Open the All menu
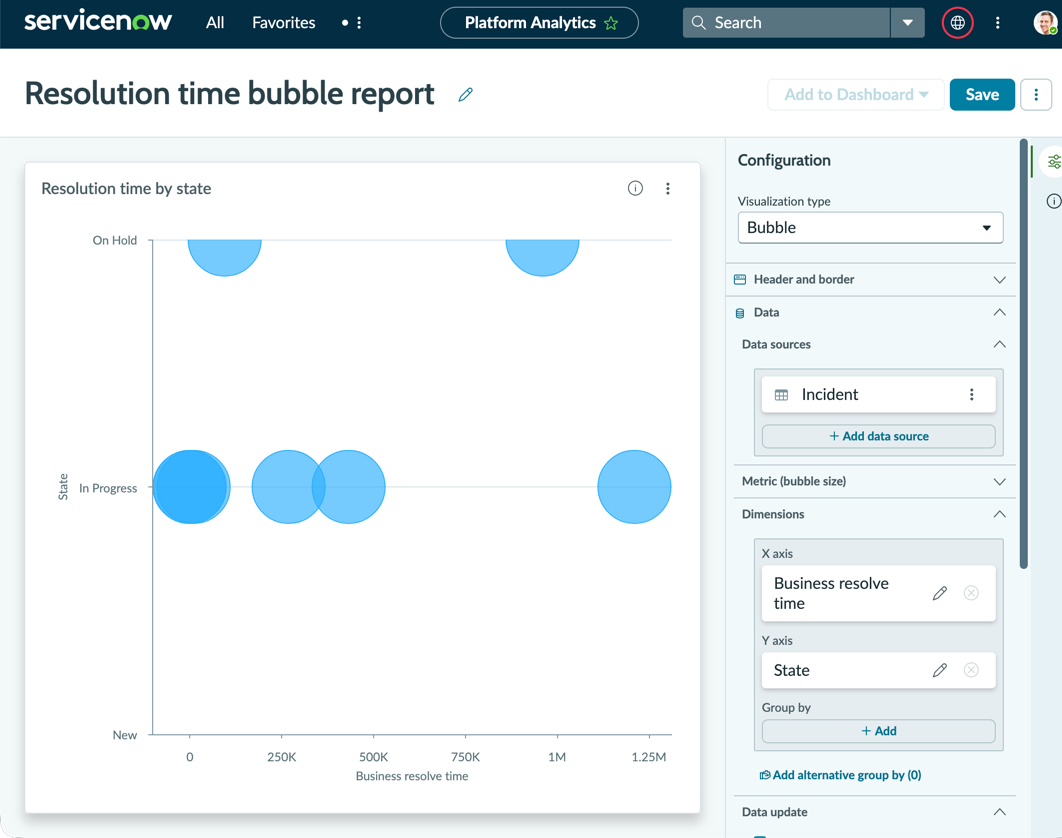 click(215, 22)
